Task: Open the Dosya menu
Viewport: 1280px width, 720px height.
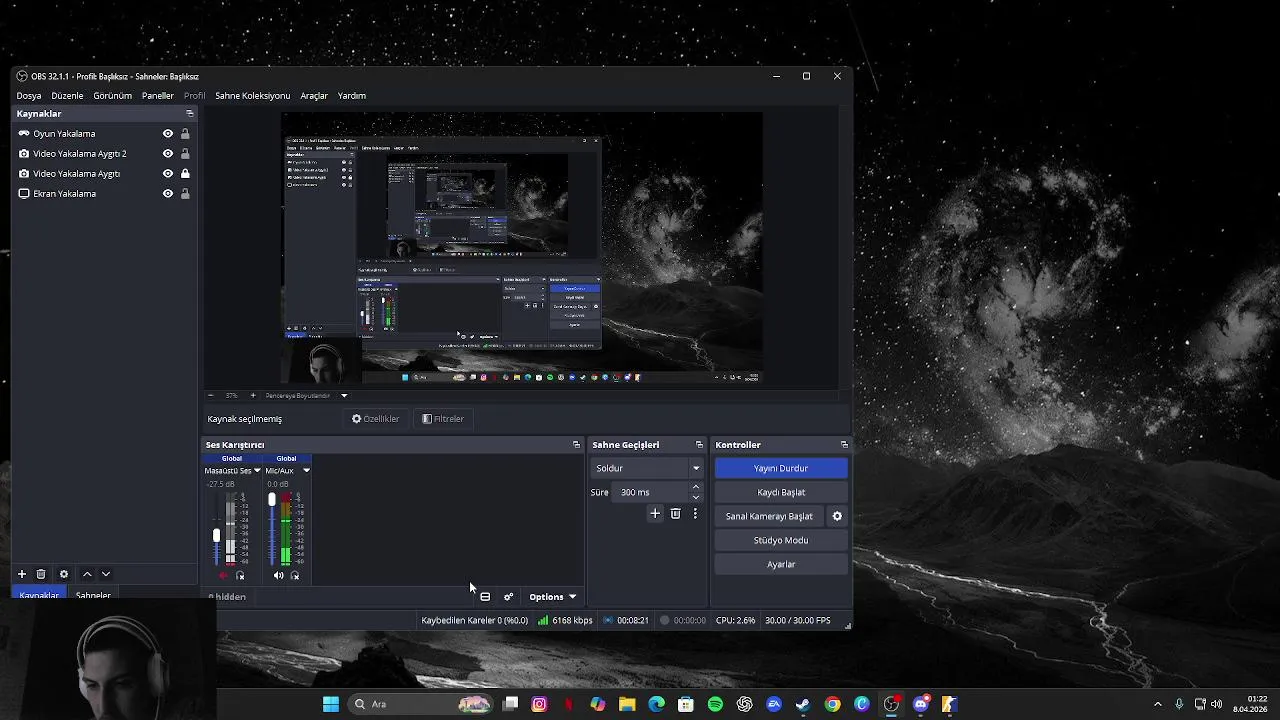Action: 29,96
